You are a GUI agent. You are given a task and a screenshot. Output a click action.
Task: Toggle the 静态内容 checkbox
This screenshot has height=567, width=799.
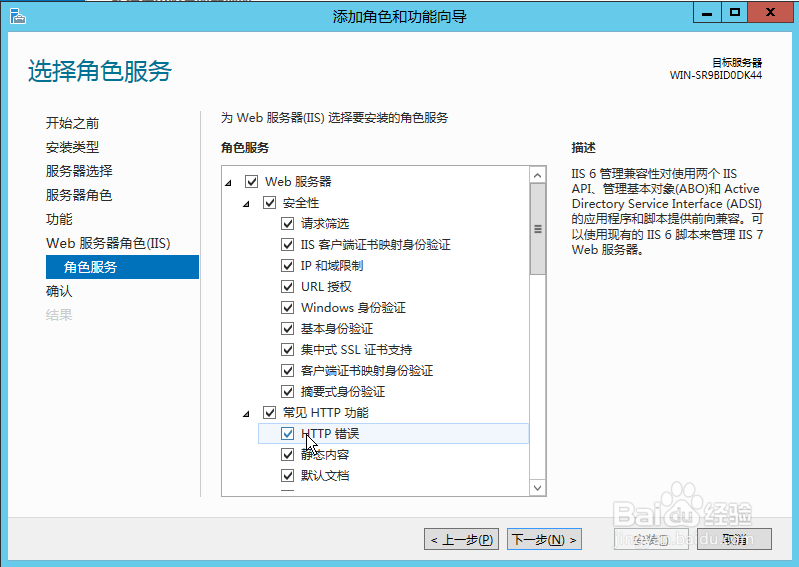tap(287, 454)
